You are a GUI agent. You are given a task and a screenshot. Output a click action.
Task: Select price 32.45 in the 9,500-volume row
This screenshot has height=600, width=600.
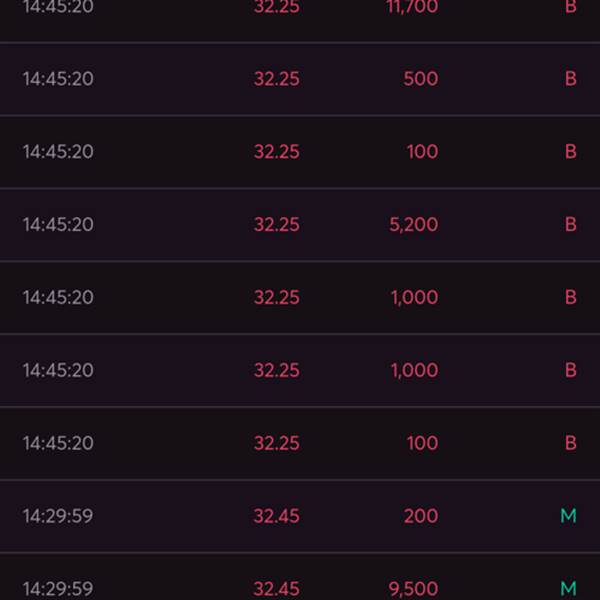(276, 589)
